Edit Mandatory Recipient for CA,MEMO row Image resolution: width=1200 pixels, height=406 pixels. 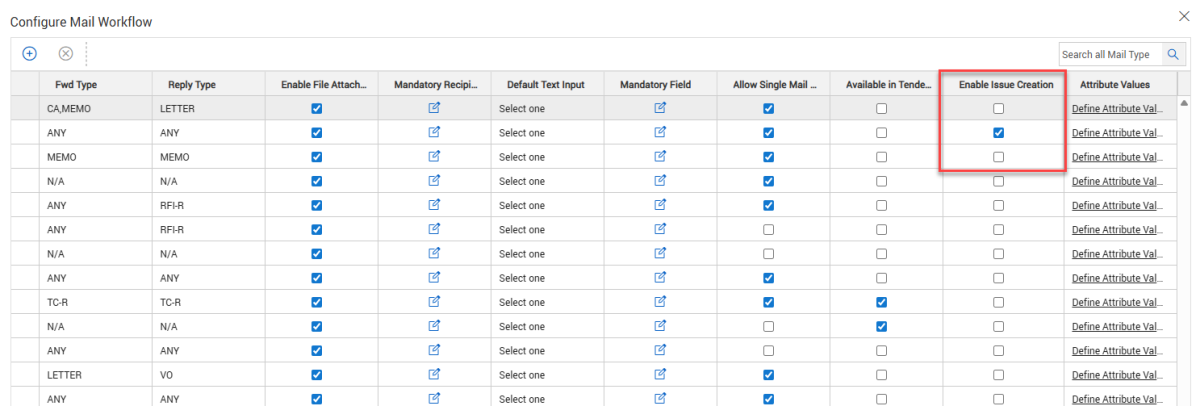(x=434, y=108)
